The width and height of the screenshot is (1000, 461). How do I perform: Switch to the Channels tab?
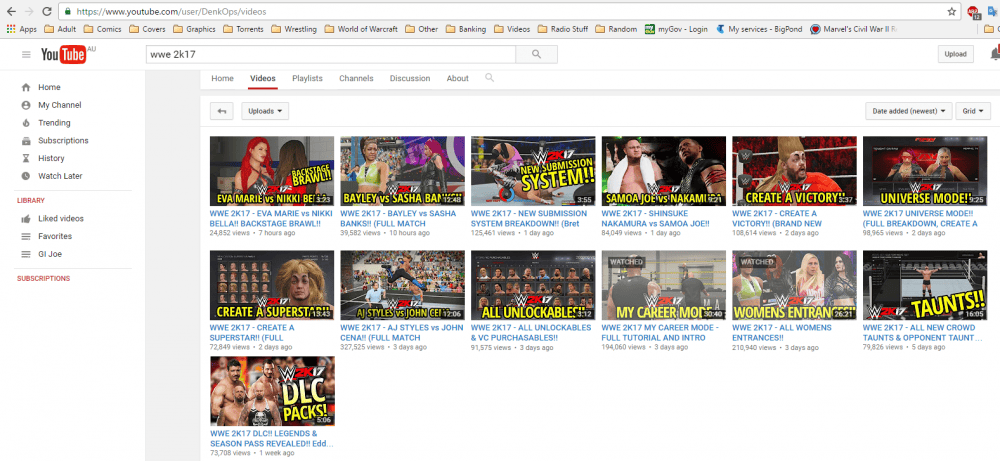pos(356,78)
